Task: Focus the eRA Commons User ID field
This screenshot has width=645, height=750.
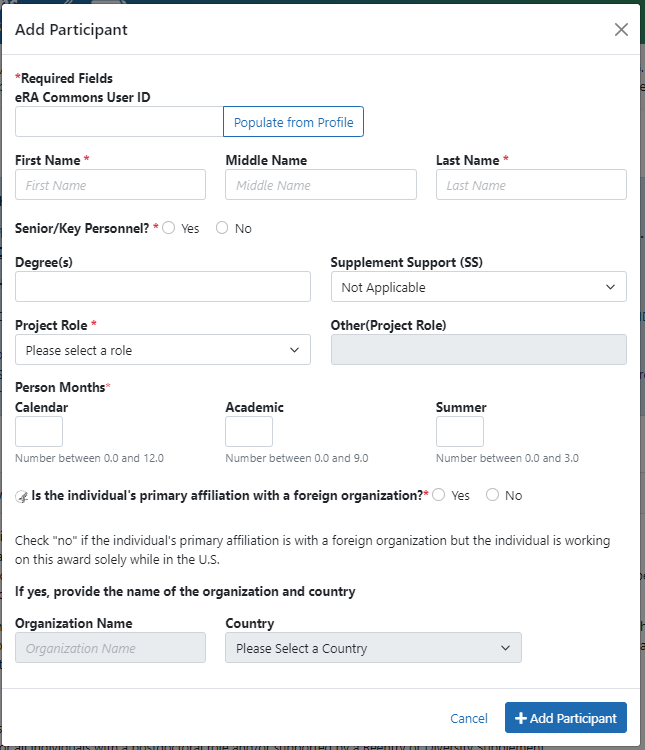Action: coord(118,122)
